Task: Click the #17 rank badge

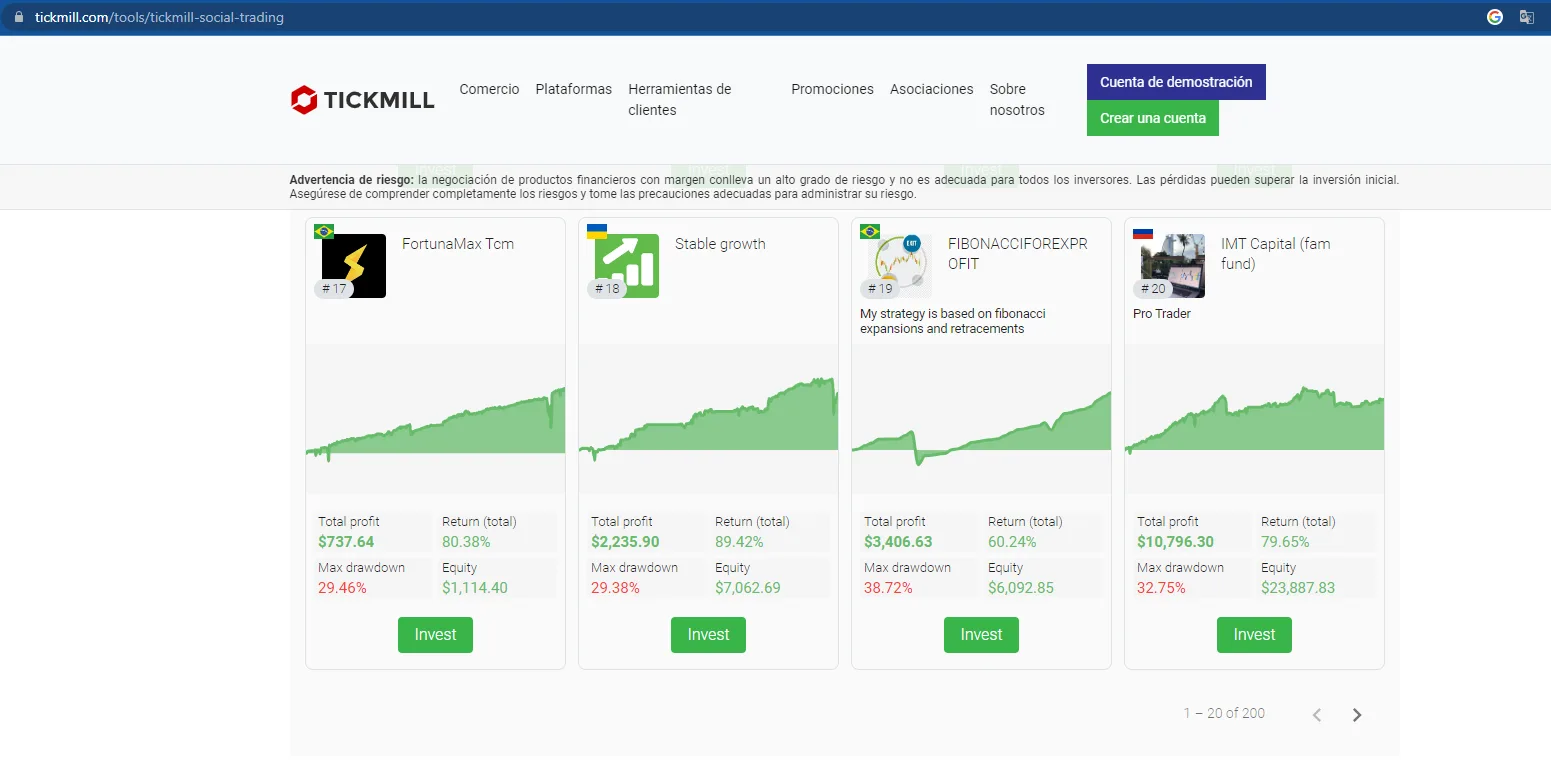Action: tap(334, 289)
